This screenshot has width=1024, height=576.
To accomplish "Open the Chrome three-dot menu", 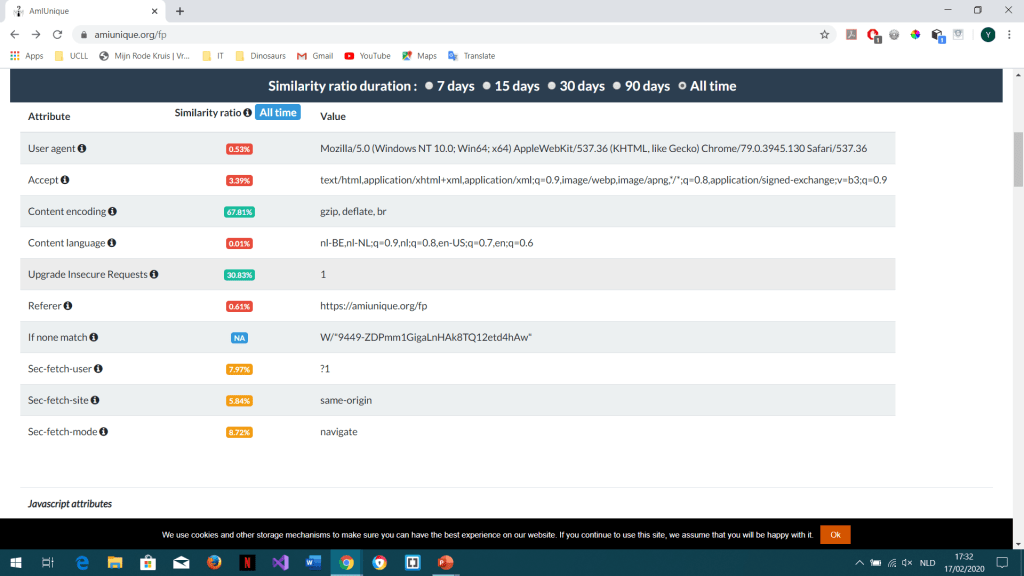I will (x=1009, y=34).
